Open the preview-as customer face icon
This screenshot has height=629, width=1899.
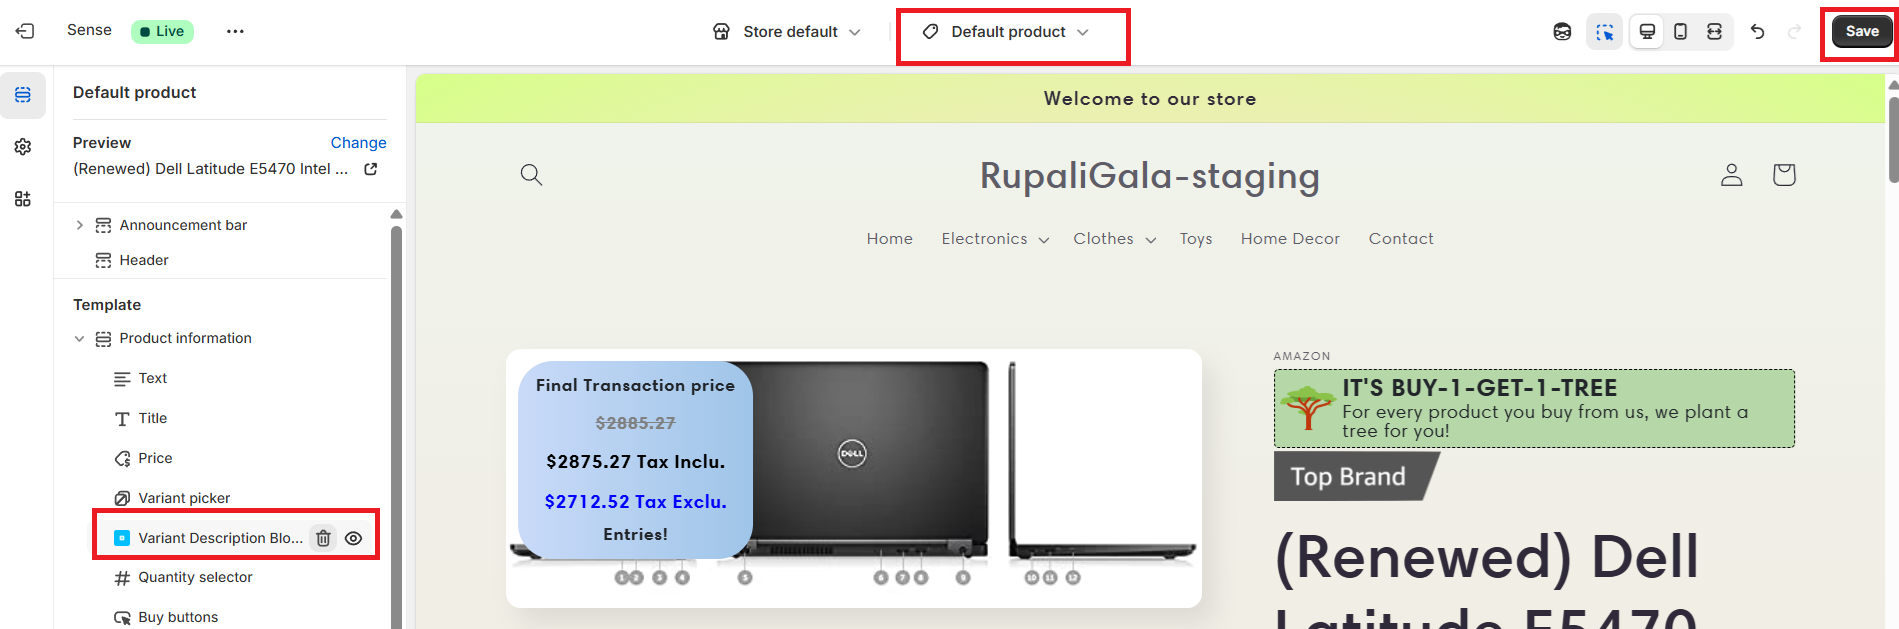coord(1562,32)
